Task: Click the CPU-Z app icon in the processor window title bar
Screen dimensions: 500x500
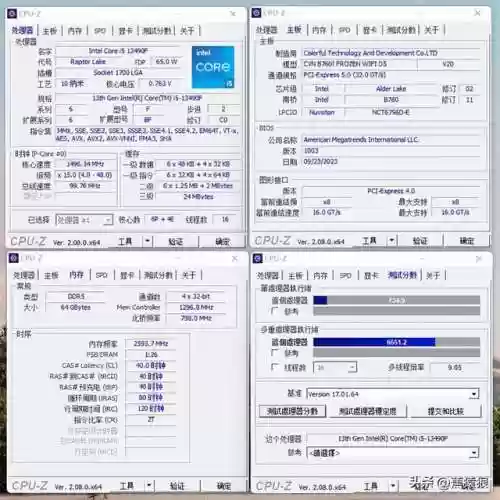Action: [x=12, y=14]
